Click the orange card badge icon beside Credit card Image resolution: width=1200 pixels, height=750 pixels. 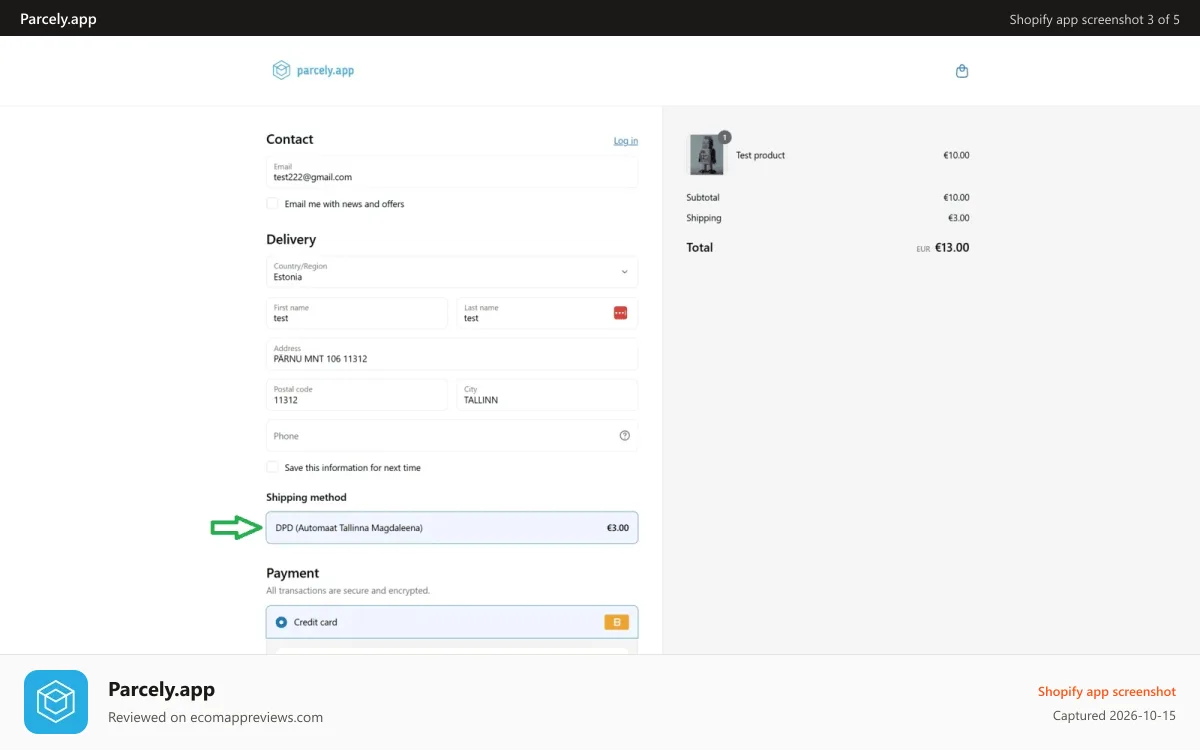616,622
